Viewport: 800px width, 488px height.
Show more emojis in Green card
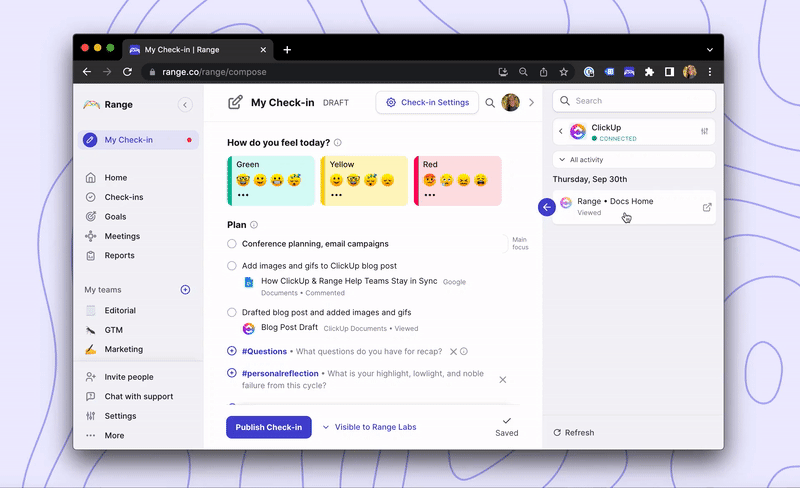(x=243, y=195)
